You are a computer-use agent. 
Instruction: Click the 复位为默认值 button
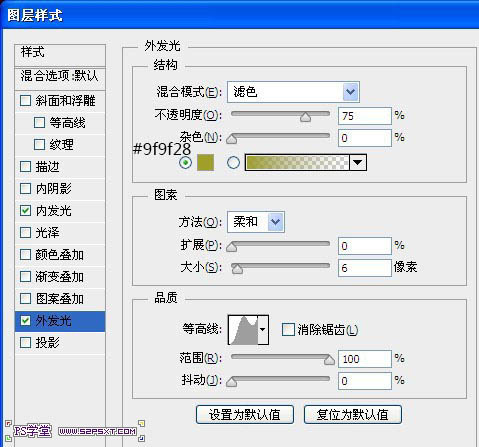click(x=353, y=415)
